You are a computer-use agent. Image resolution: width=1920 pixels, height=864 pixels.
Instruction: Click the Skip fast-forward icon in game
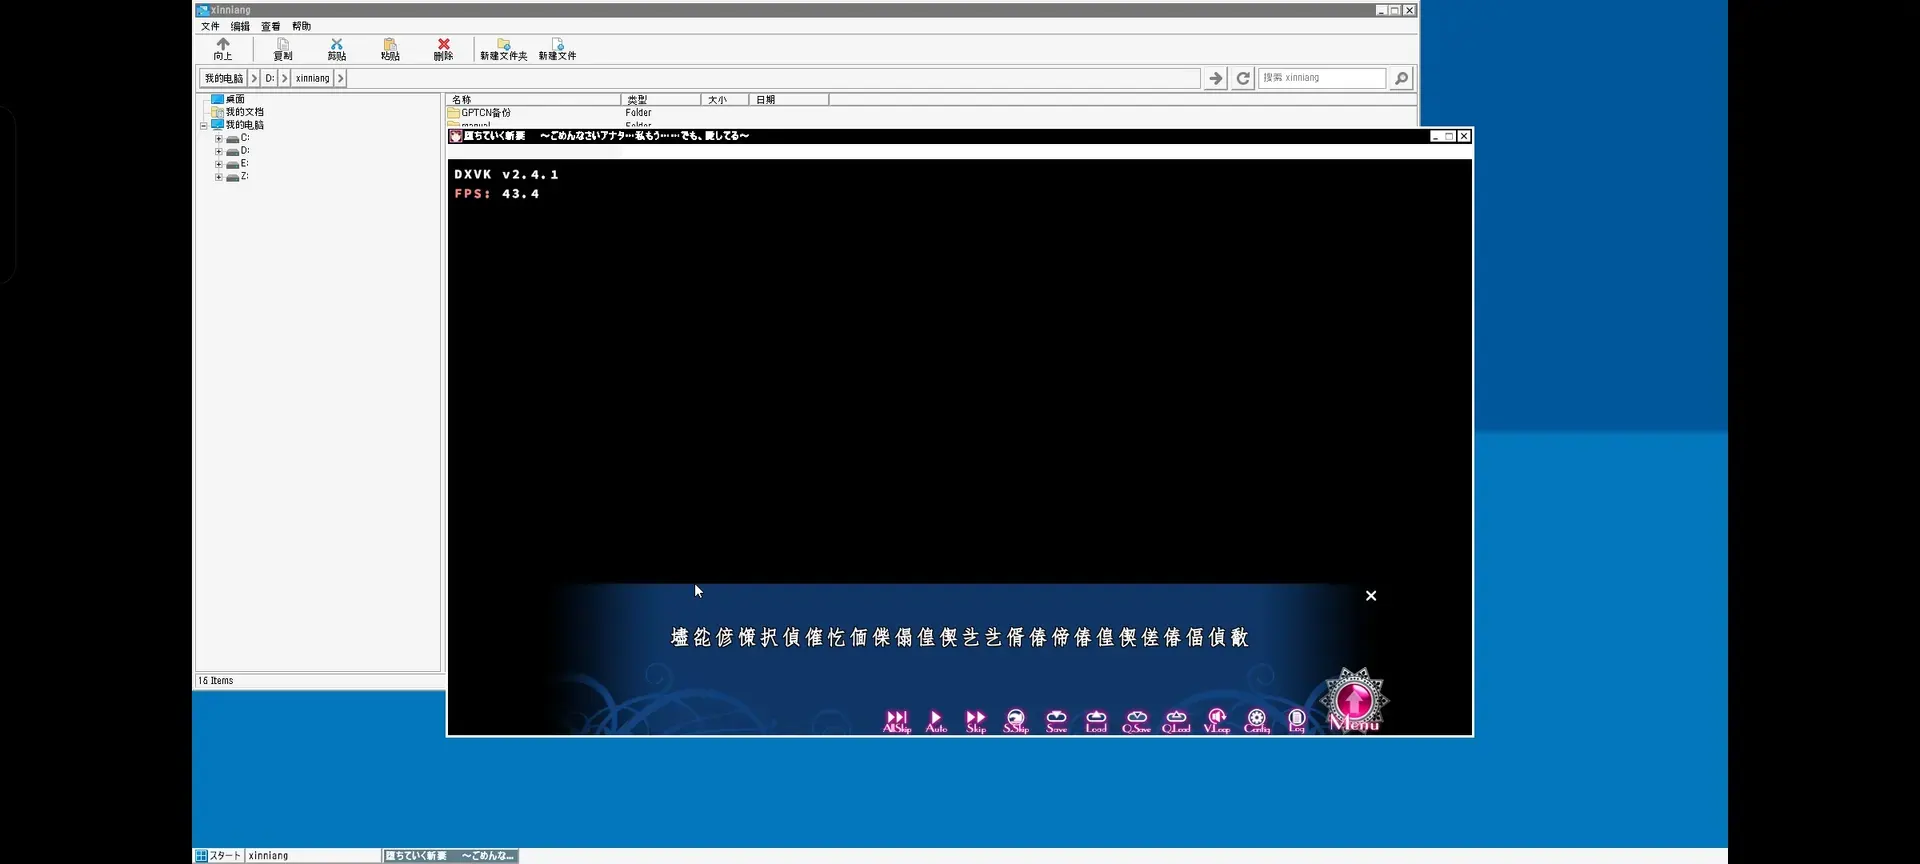coord(976,721)
